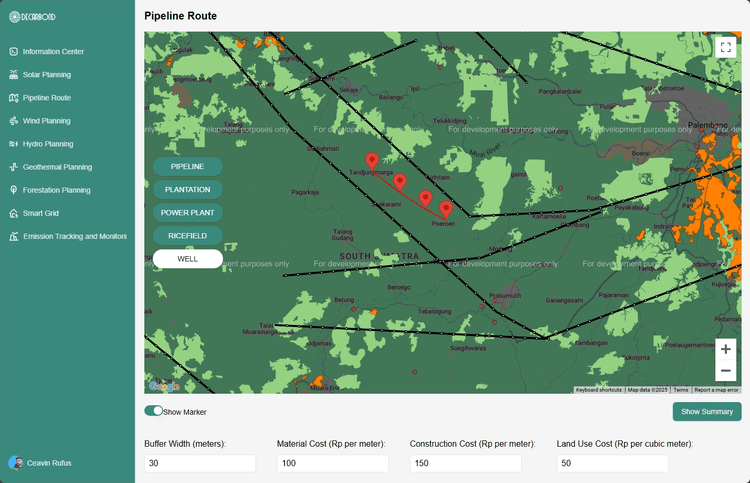Click the Ceavin Rufus profile avatar
The image size is (750, 483).
click(14, 463)
